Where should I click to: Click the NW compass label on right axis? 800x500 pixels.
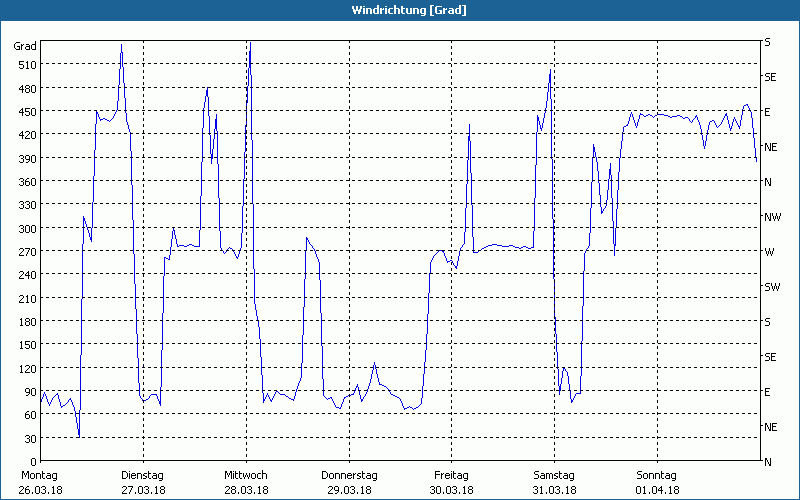(772, 217)
